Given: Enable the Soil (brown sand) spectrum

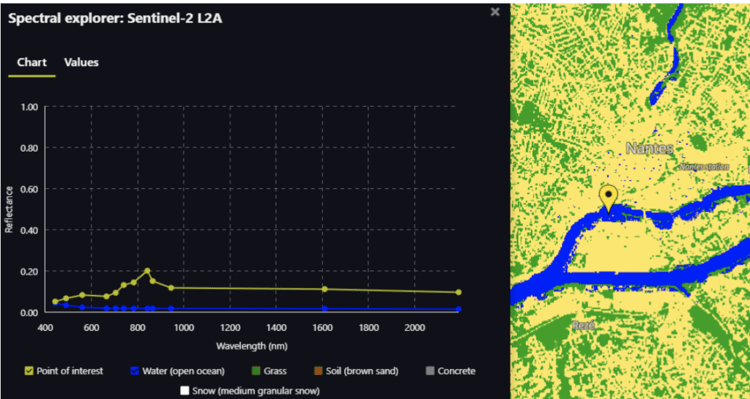Looking at the screenshot, I should pos(318,371).
